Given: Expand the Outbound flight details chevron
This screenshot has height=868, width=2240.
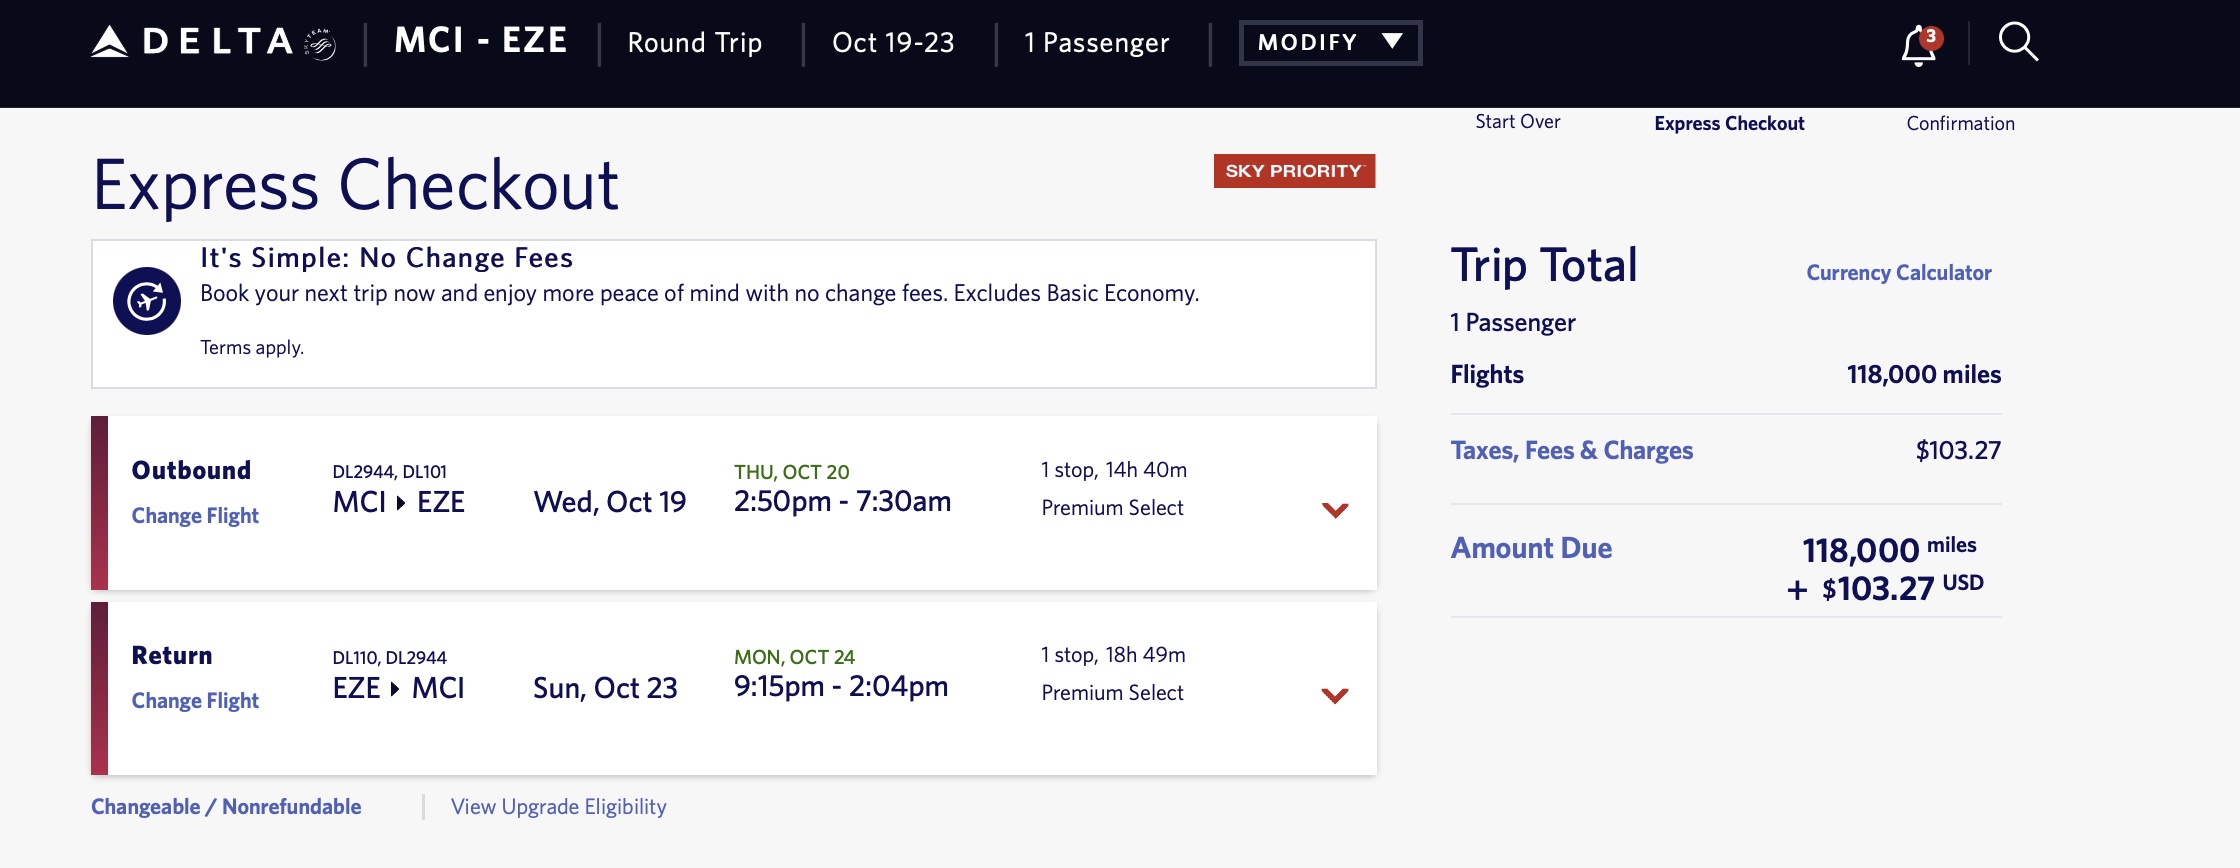Looking at the screenshot, I should [x=1335, y=510].
